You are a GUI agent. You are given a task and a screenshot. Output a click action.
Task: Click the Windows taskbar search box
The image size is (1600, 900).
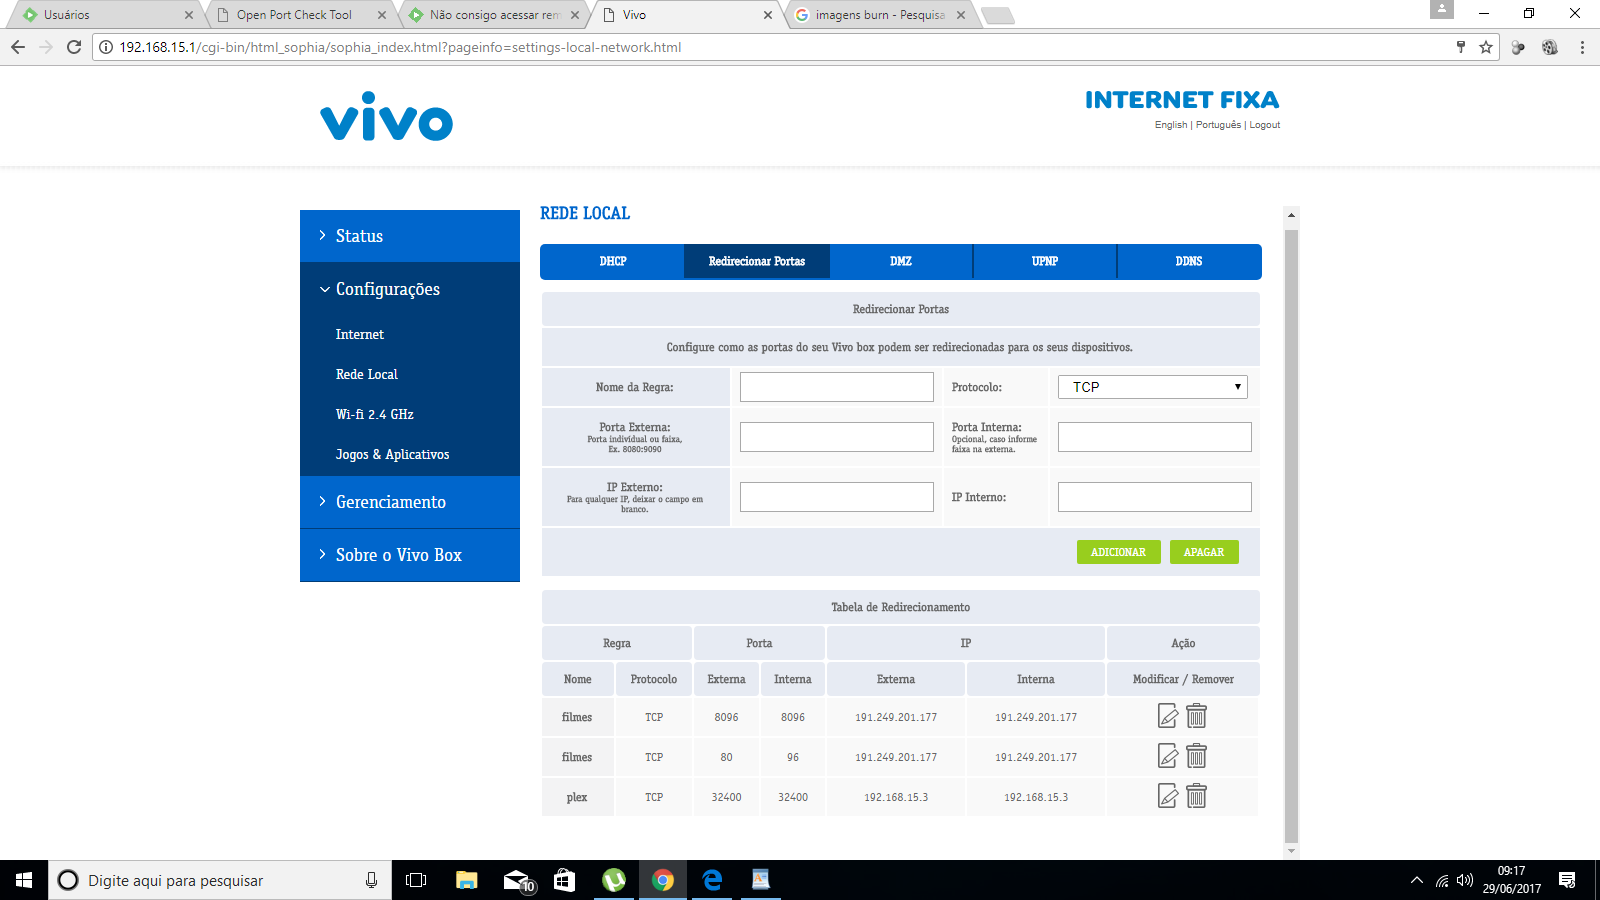tap(220, 880)
